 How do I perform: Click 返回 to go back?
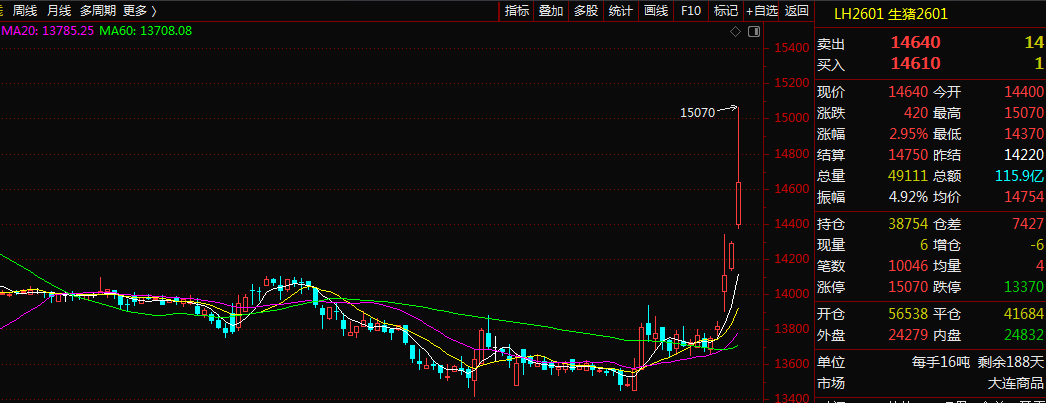(797, 11)
